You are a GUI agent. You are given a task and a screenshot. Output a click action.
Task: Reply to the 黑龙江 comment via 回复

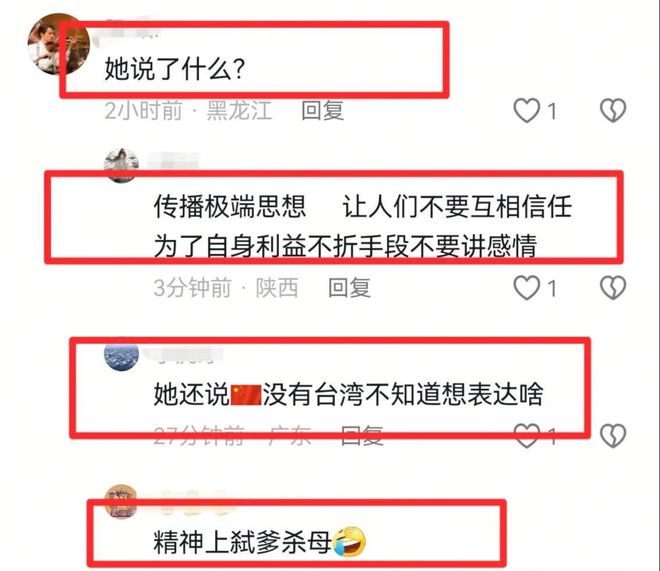[323, 110]
